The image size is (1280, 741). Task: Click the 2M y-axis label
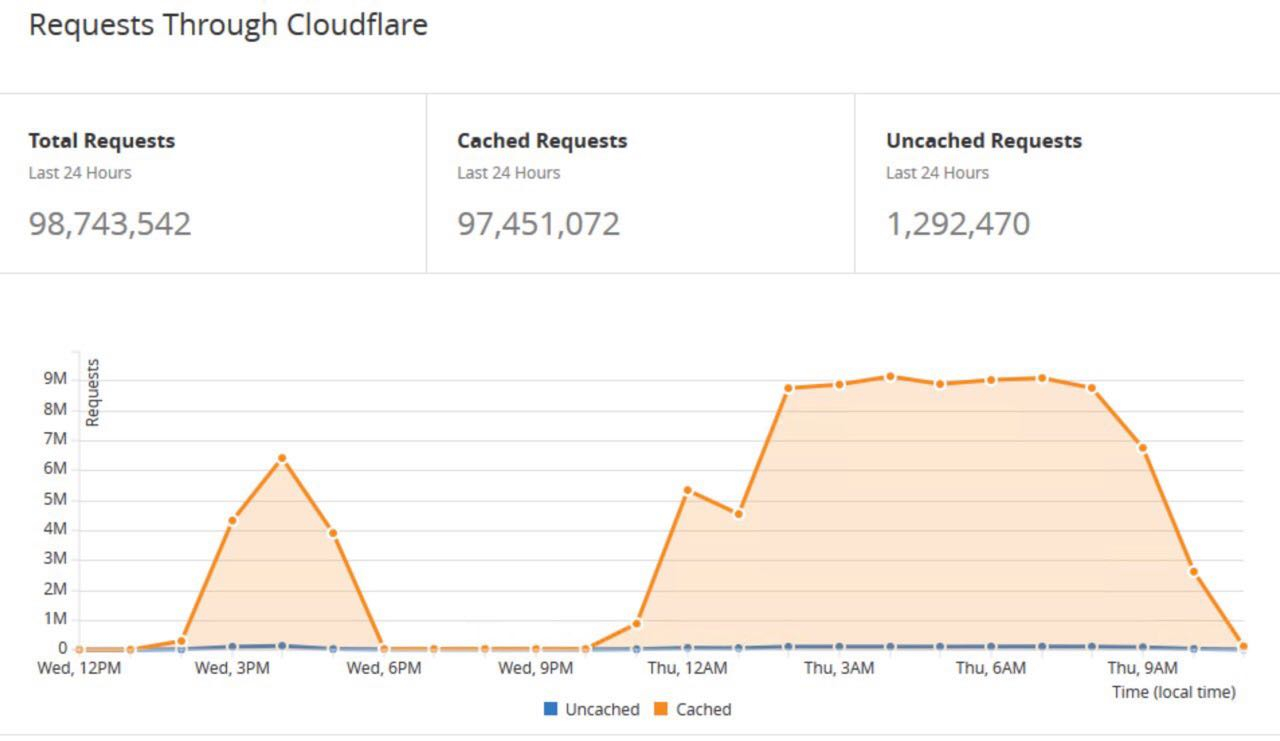tap(54, 590)
